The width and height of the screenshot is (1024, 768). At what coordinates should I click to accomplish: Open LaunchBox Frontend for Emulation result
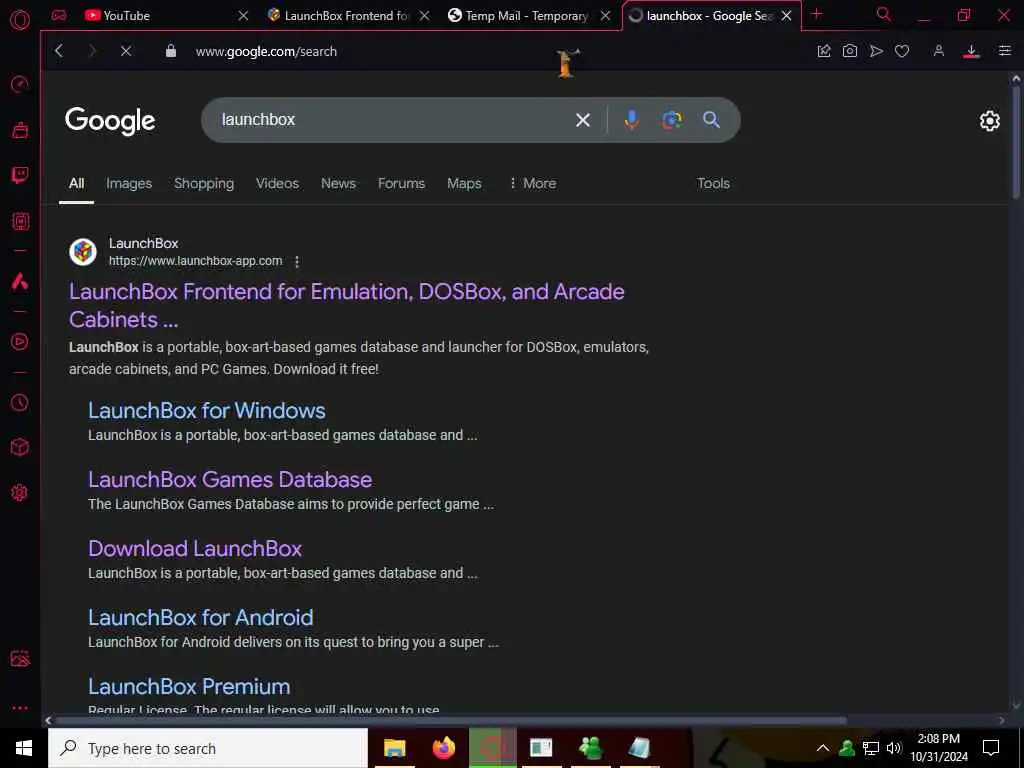point(347,305)
